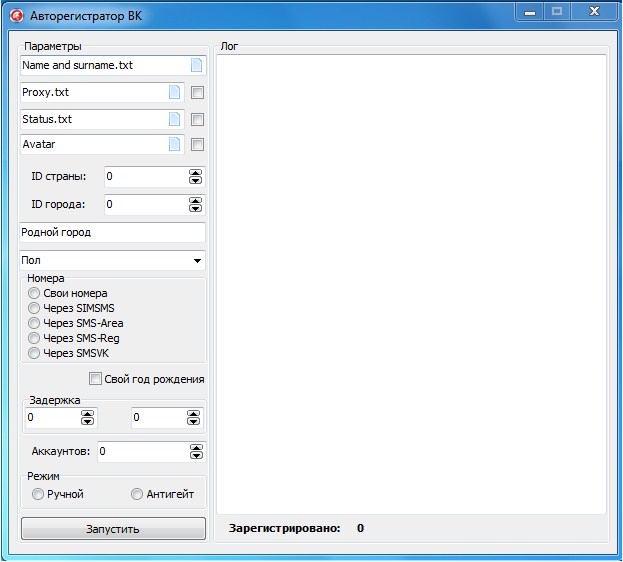Check the Свой год рождения box

[x=95, y=379]
